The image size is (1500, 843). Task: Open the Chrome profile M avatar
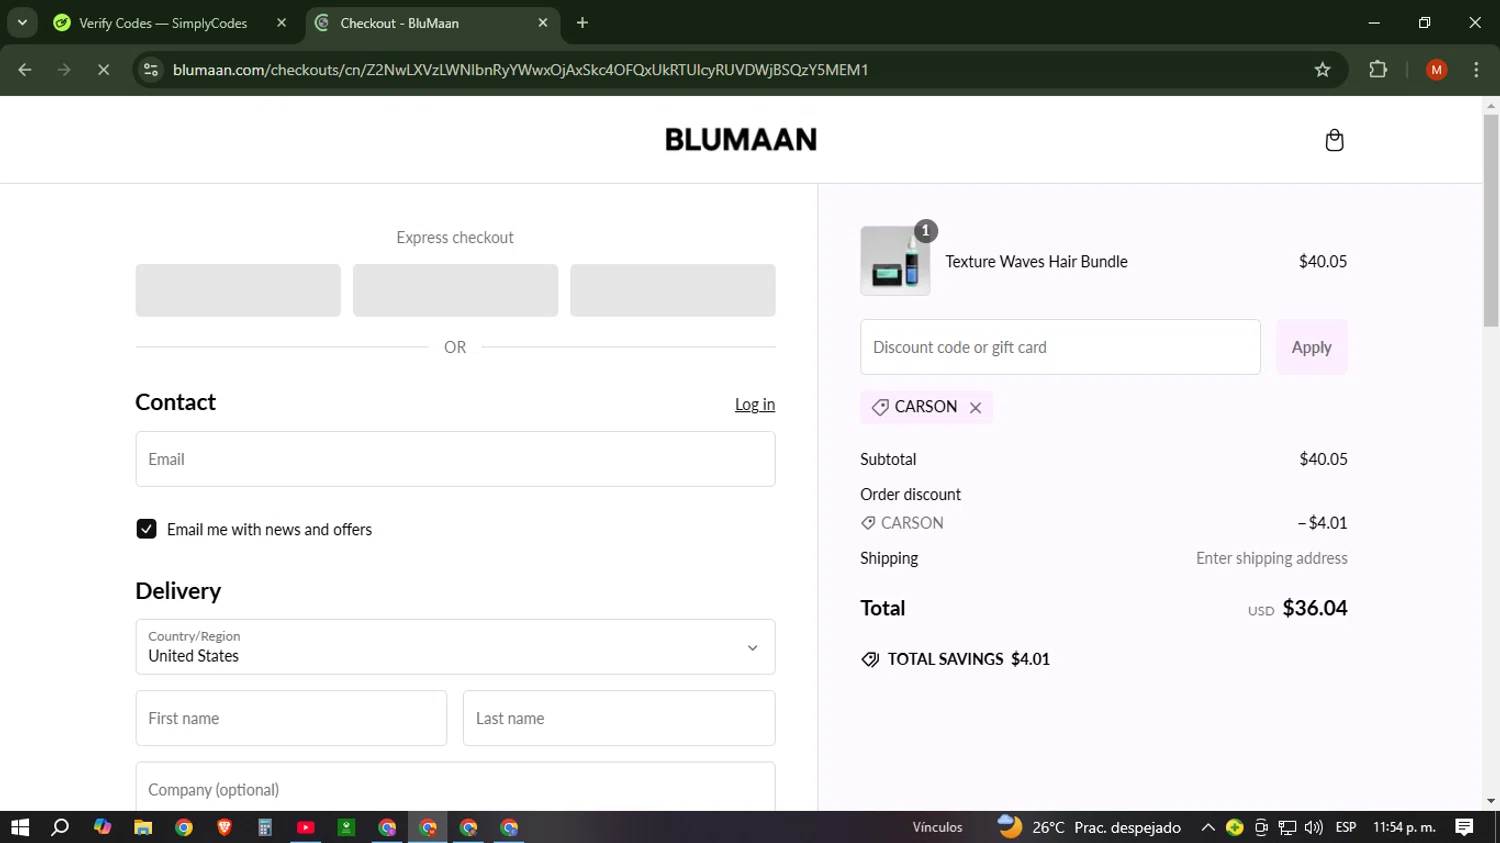click(x=1436, y=70)
